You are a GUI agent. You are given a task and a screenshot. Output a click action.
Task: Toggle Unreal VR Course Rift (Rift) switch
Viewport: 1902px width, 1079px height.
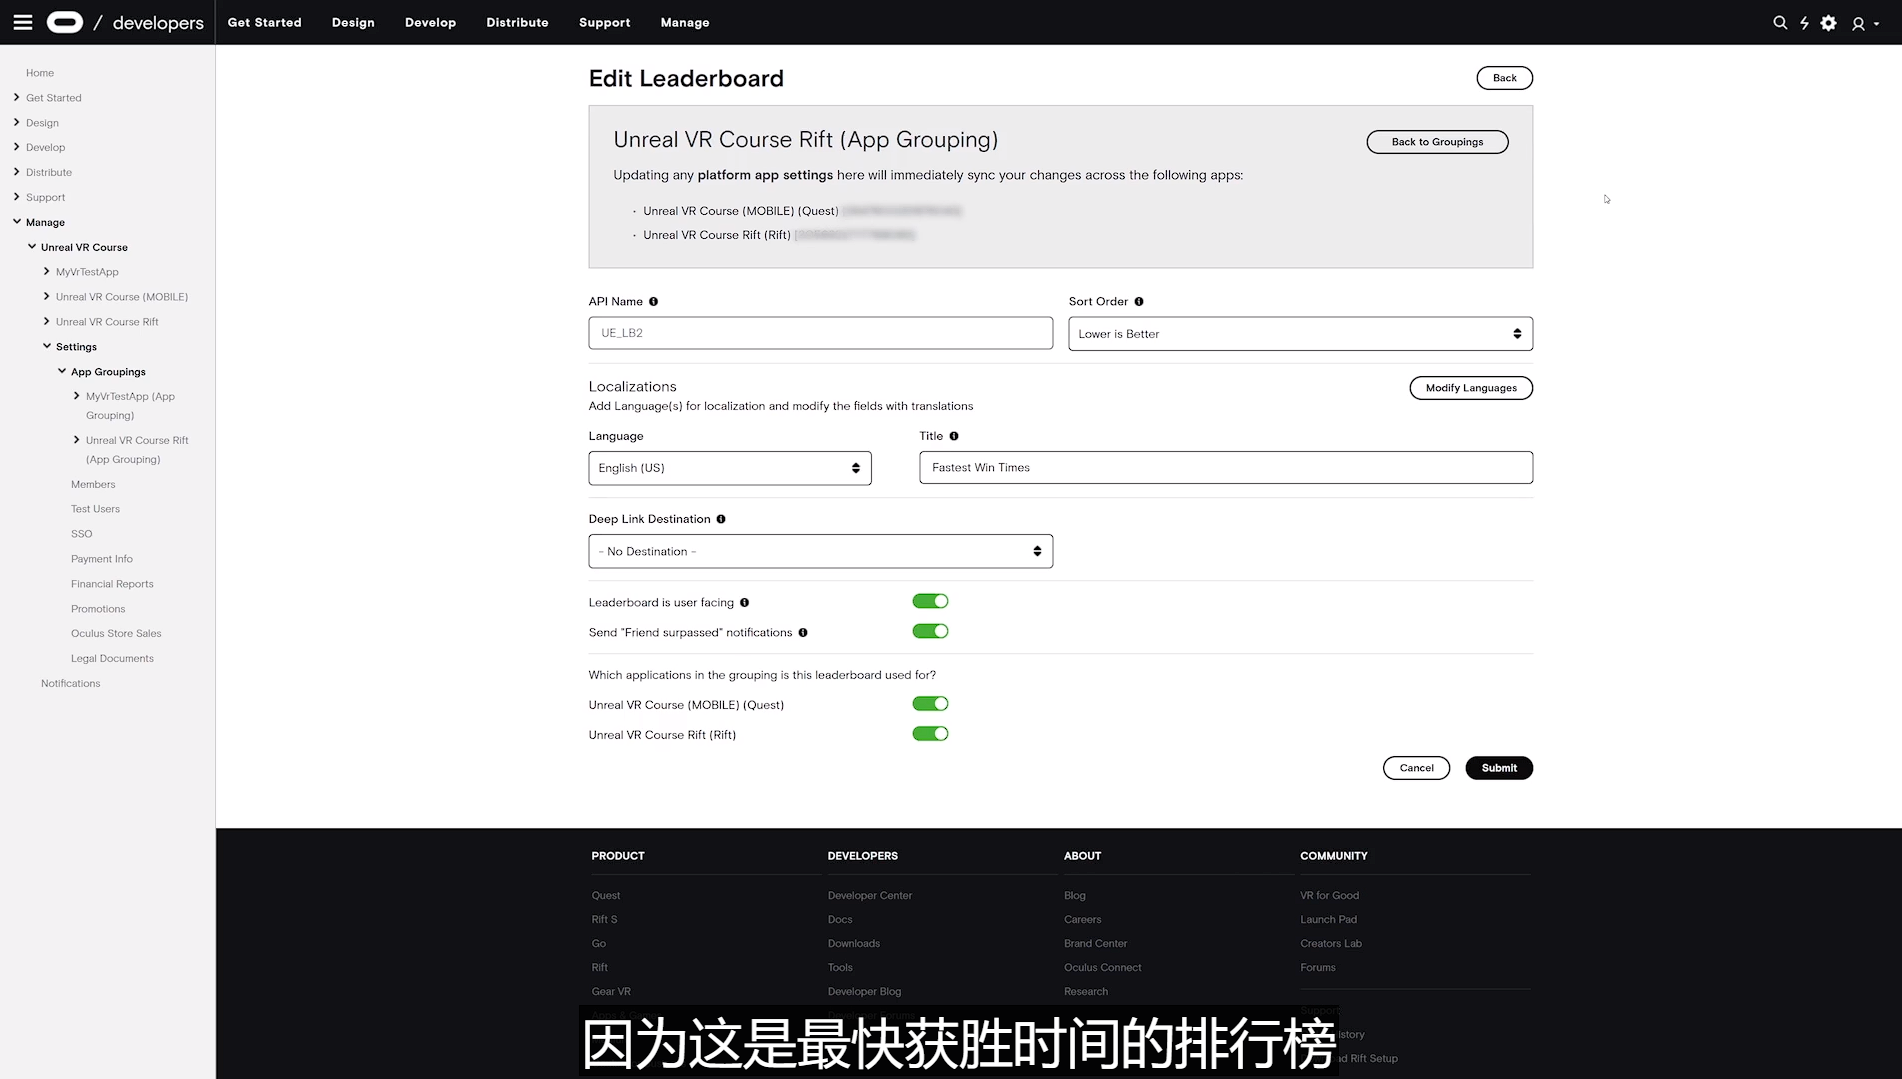(930, 734)
